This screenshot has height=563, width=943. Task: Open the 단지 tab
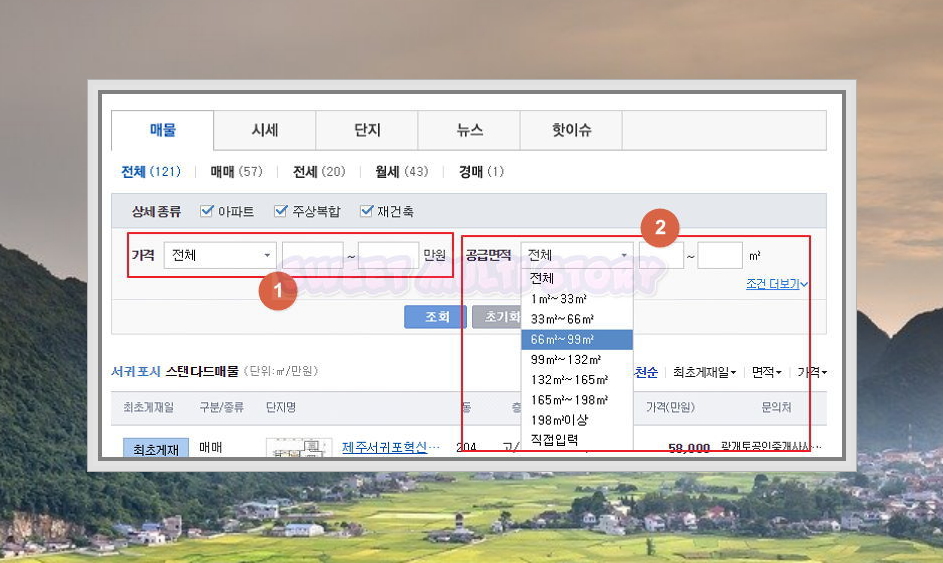coord(367,130)
